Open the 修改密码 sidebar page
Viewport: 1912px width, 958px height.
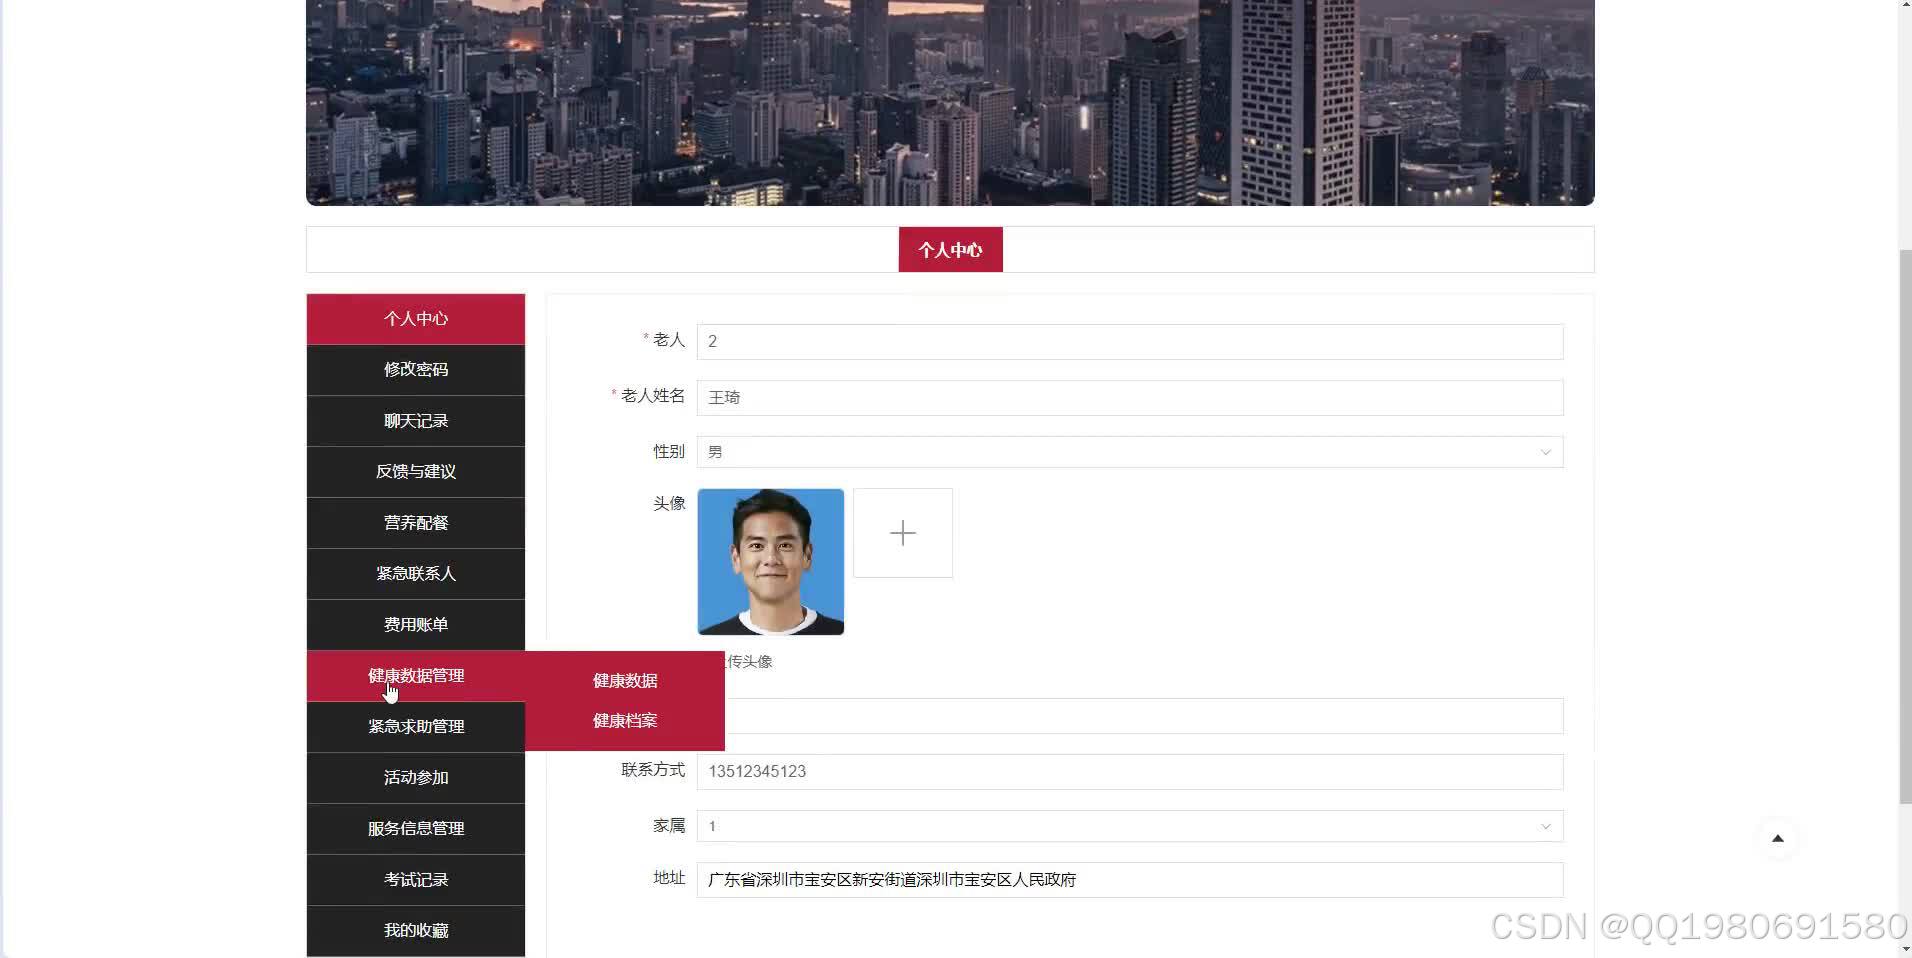tap(415, 369)
